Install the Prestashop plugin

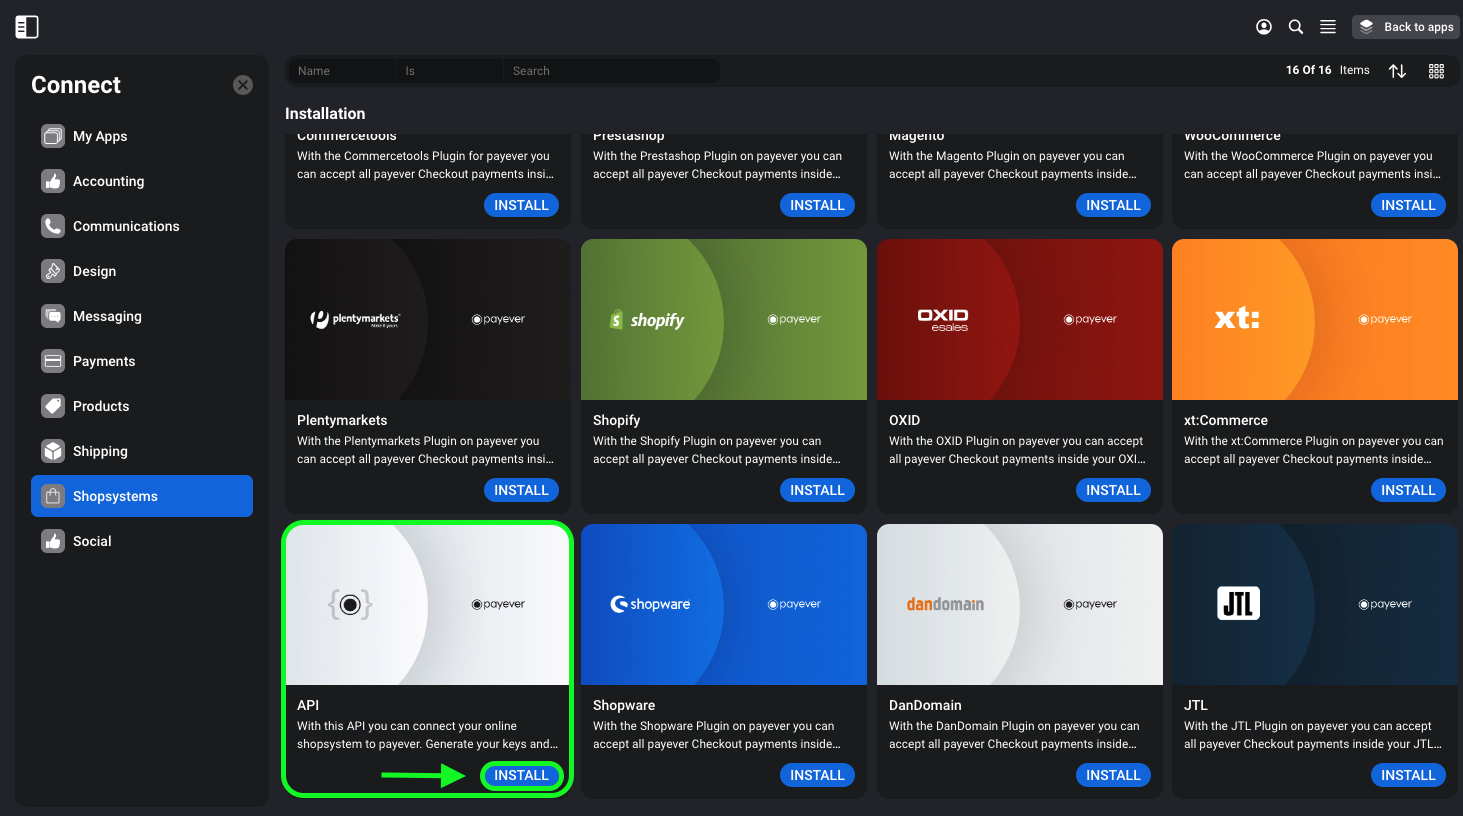pos(817,205)
